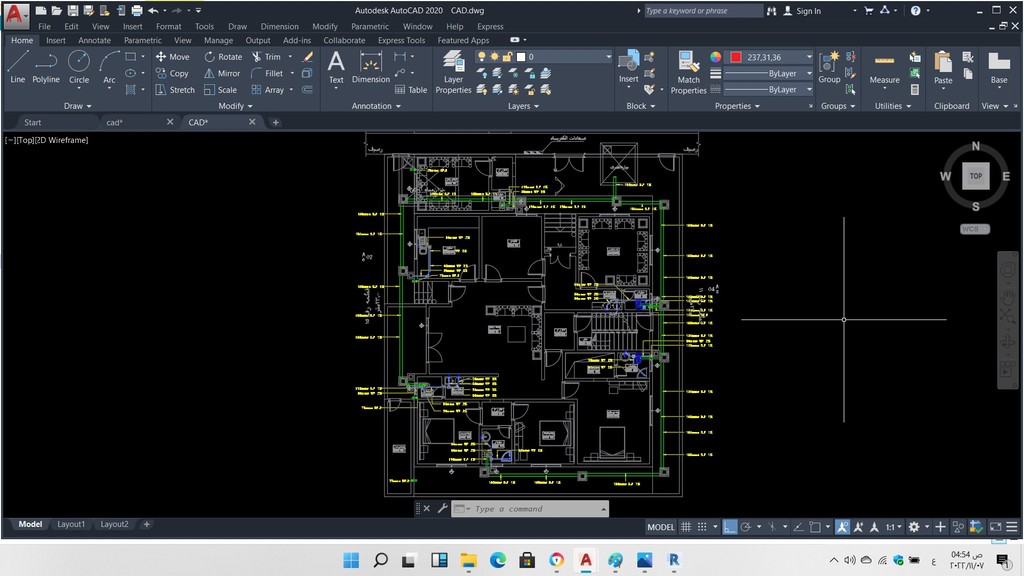Click the Dimension annotation tool

370,67
